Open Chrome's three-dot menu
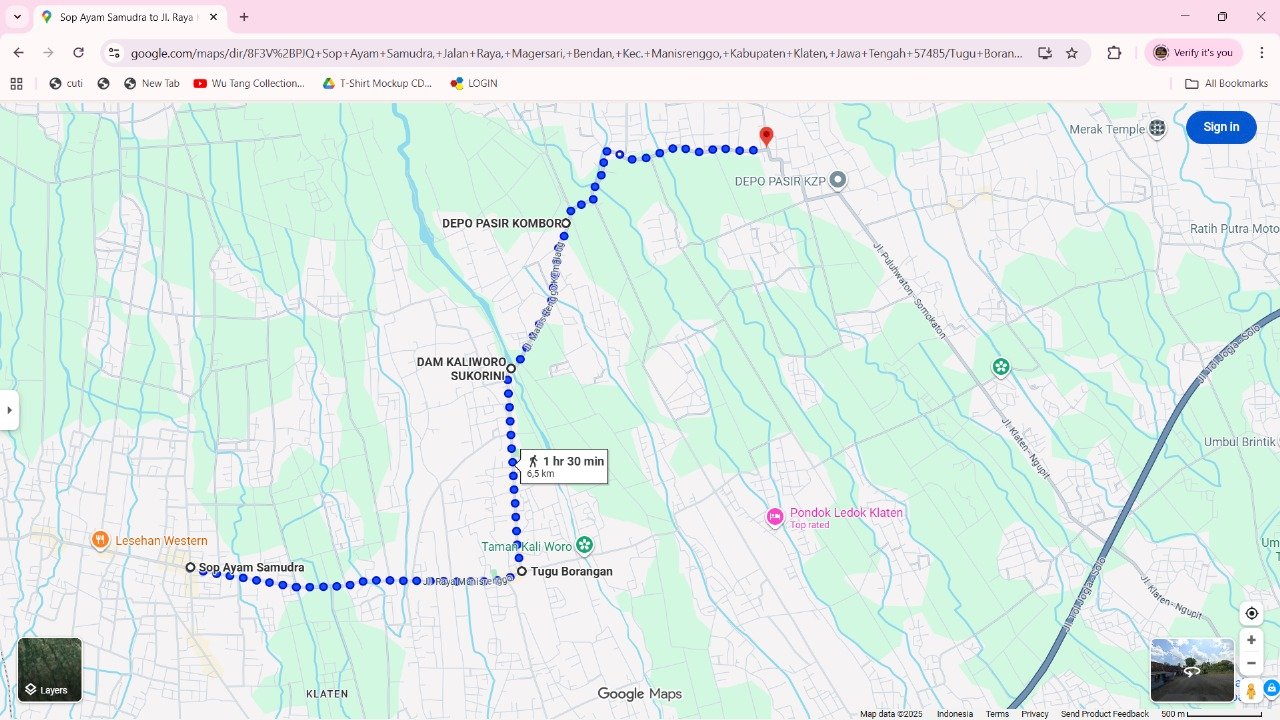Screen dimensions: 1280x720 pos(1261,53)
